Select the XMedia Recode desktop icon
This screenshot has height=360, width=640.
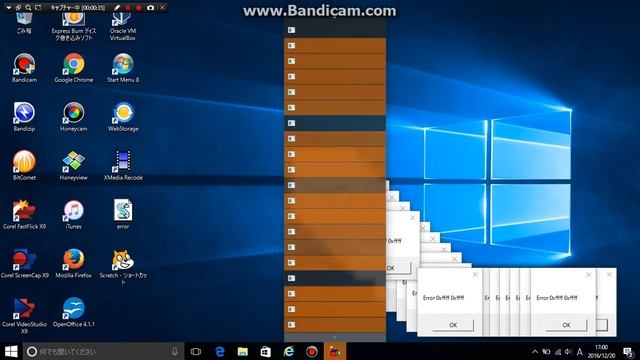point(123,166)
